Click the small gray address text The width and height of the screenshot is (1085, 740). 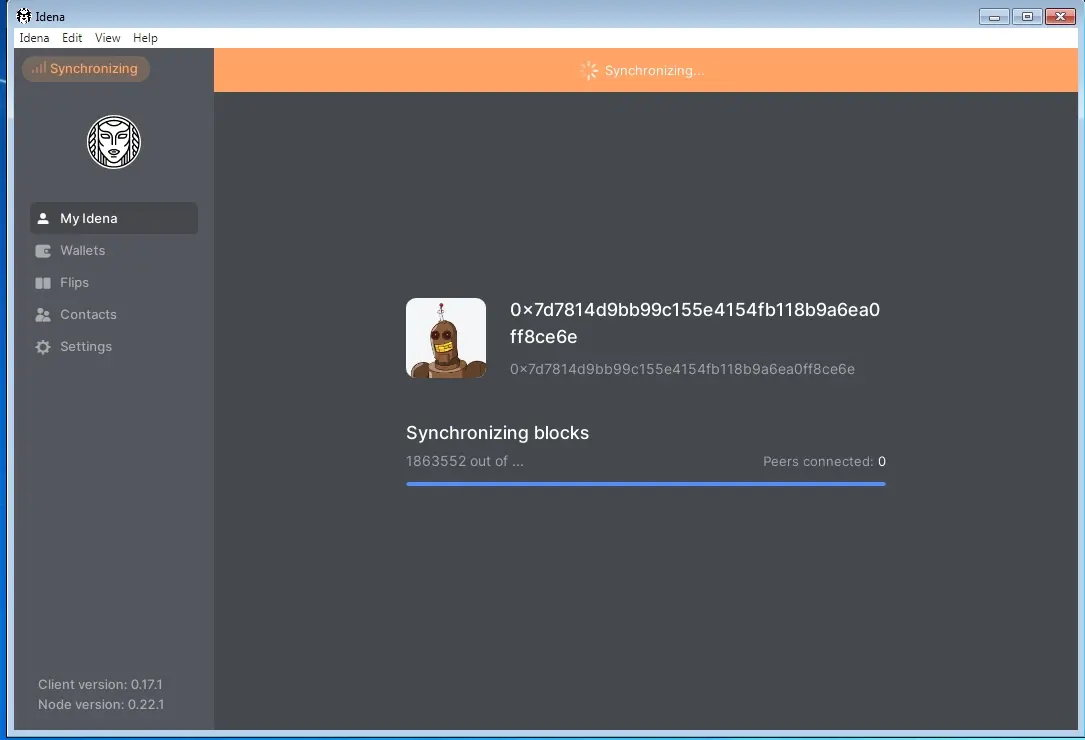[682, 369]
